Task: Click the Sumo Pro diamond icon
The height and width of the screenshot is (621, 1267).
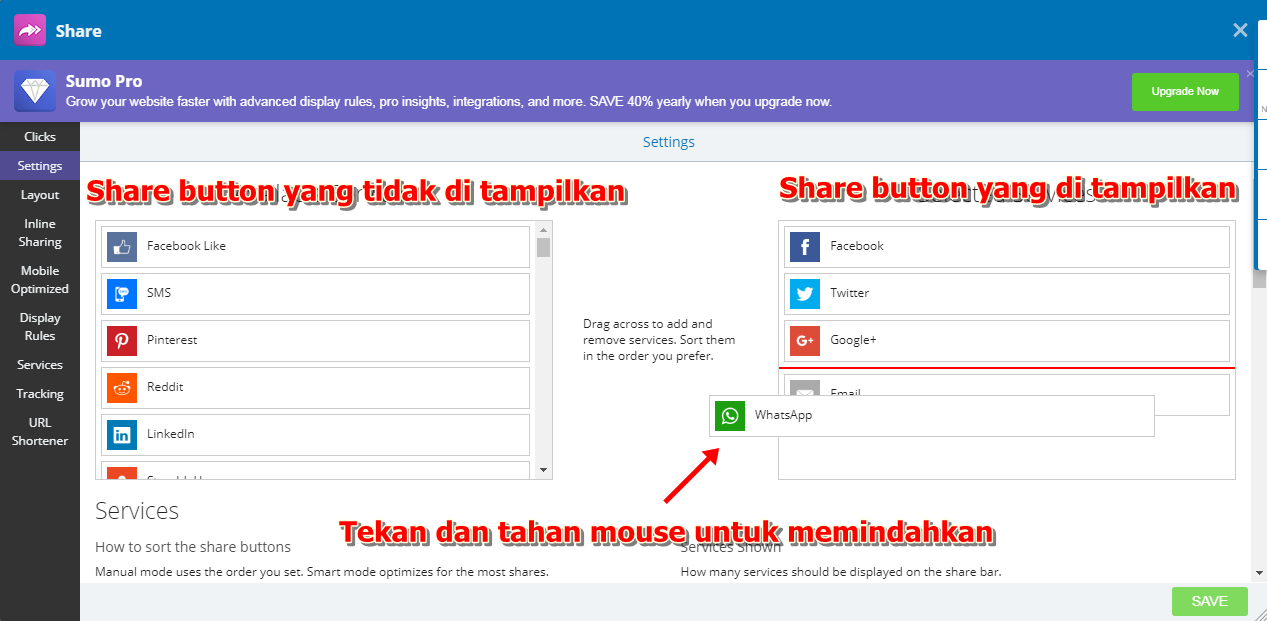Action: 35,91
